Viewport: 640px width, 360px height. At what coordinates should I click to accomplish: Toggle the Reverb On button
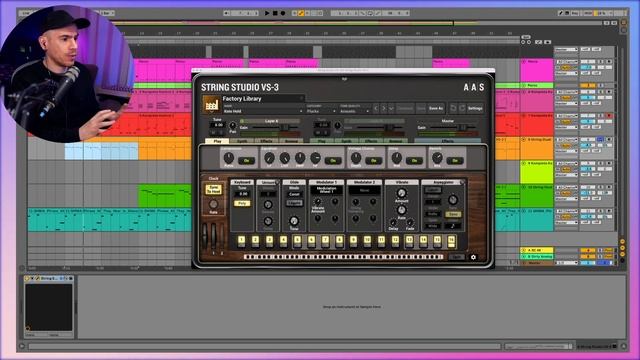455,161
